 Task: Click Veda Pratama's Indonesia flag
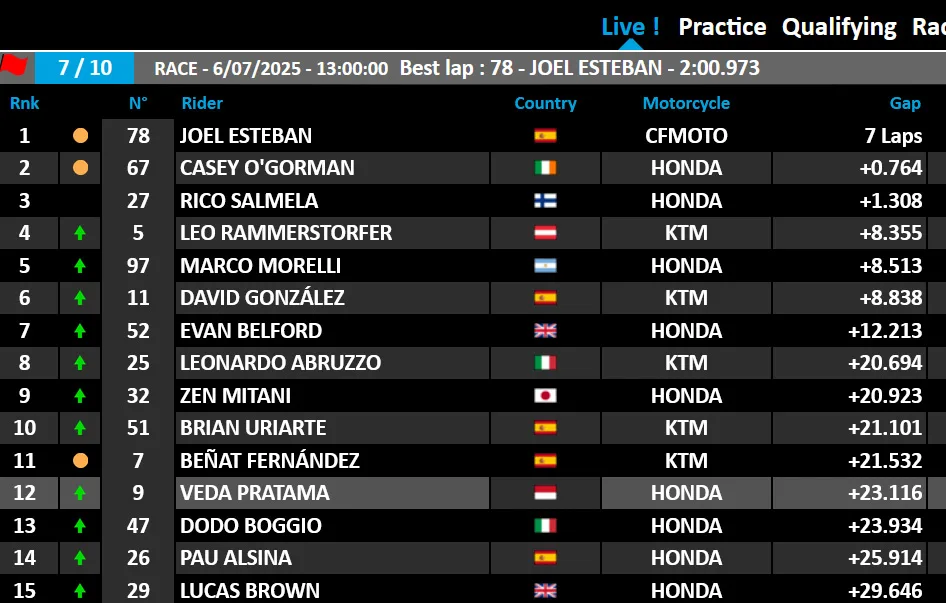(x=545, y=493)
